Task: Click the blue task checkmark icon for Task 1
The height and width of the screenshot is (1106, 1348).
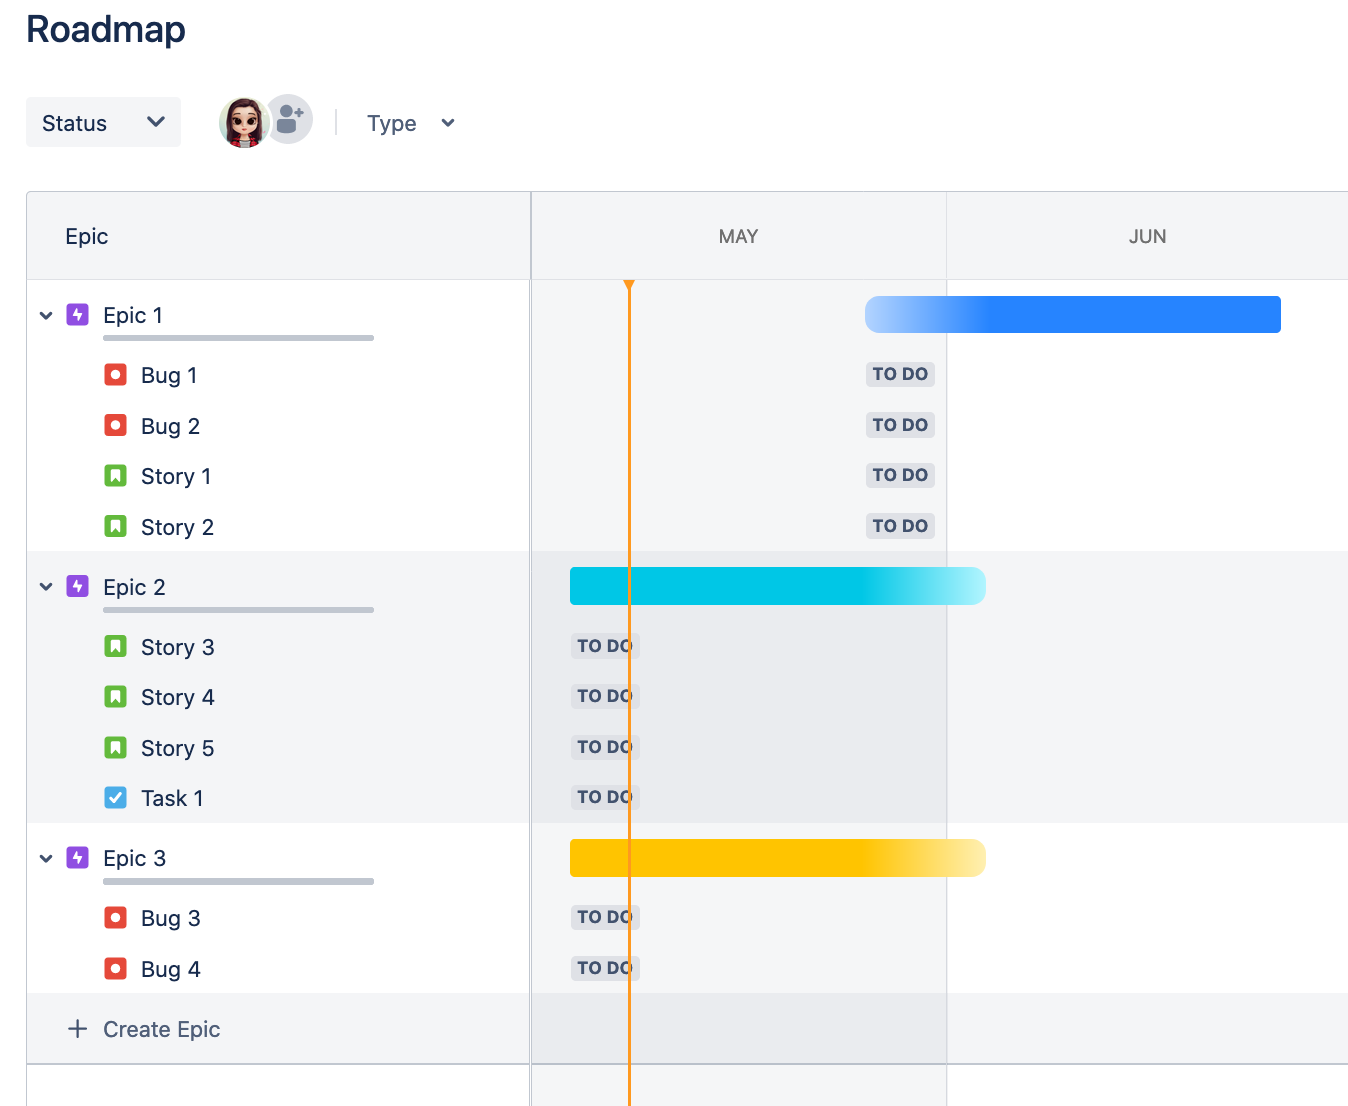Action: 115,797
